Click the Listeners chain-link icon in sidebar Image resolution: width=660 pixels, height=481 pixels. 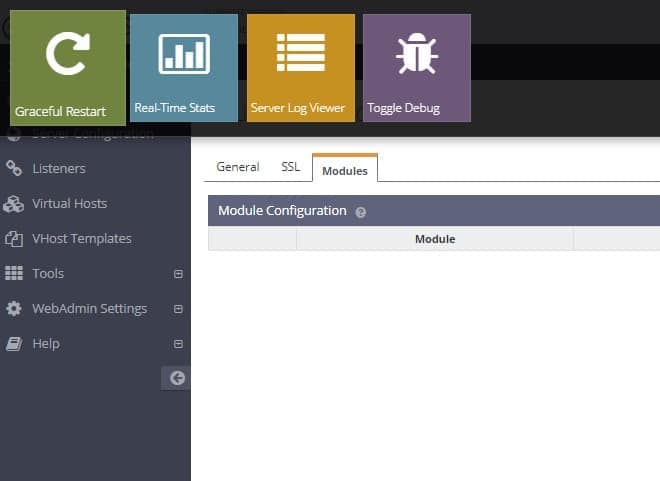click(14, 168)
